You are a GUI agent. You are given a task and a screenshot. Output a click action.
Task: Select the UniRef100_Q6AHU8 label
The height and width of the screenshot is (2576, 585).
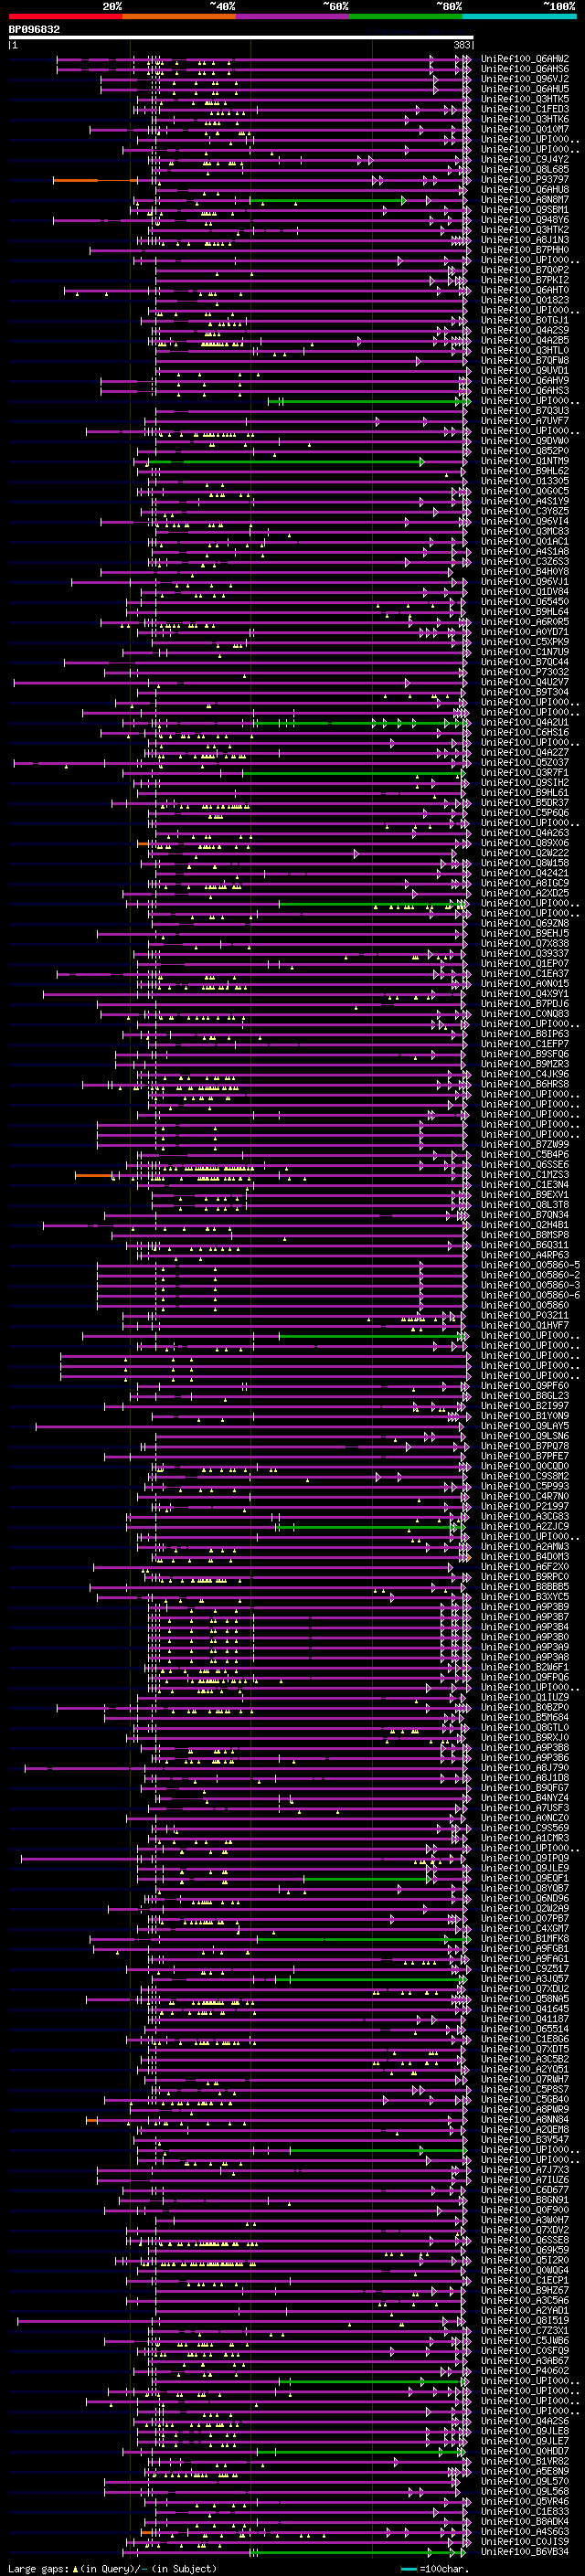[x=525, y=189]
